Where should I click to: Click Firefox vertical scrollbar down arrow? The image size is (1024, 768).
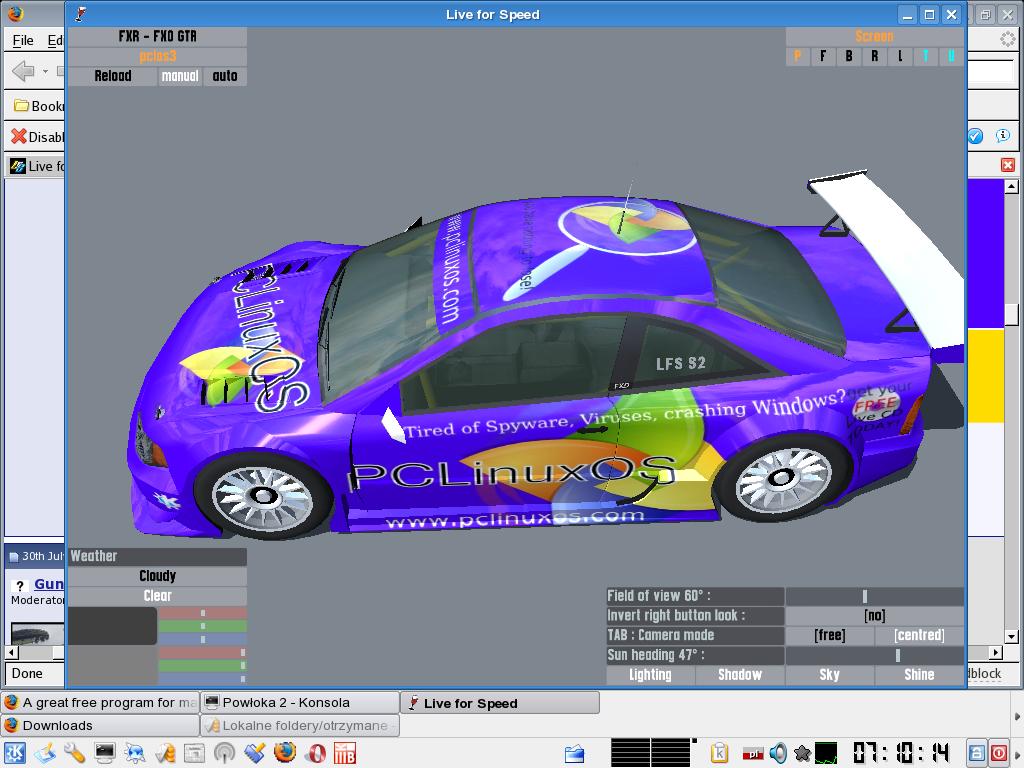1012,636
